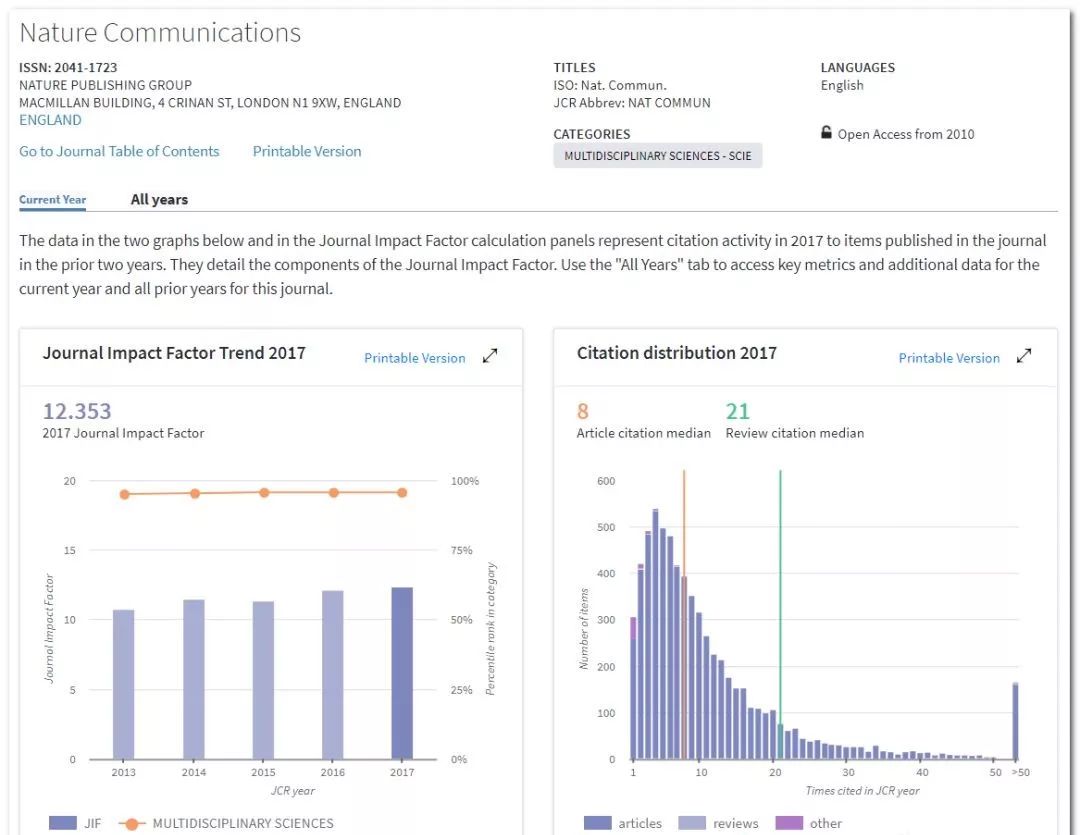
Task: Expand the Journal Impact Factor Trend chart
Action: (x=490, y=357)
